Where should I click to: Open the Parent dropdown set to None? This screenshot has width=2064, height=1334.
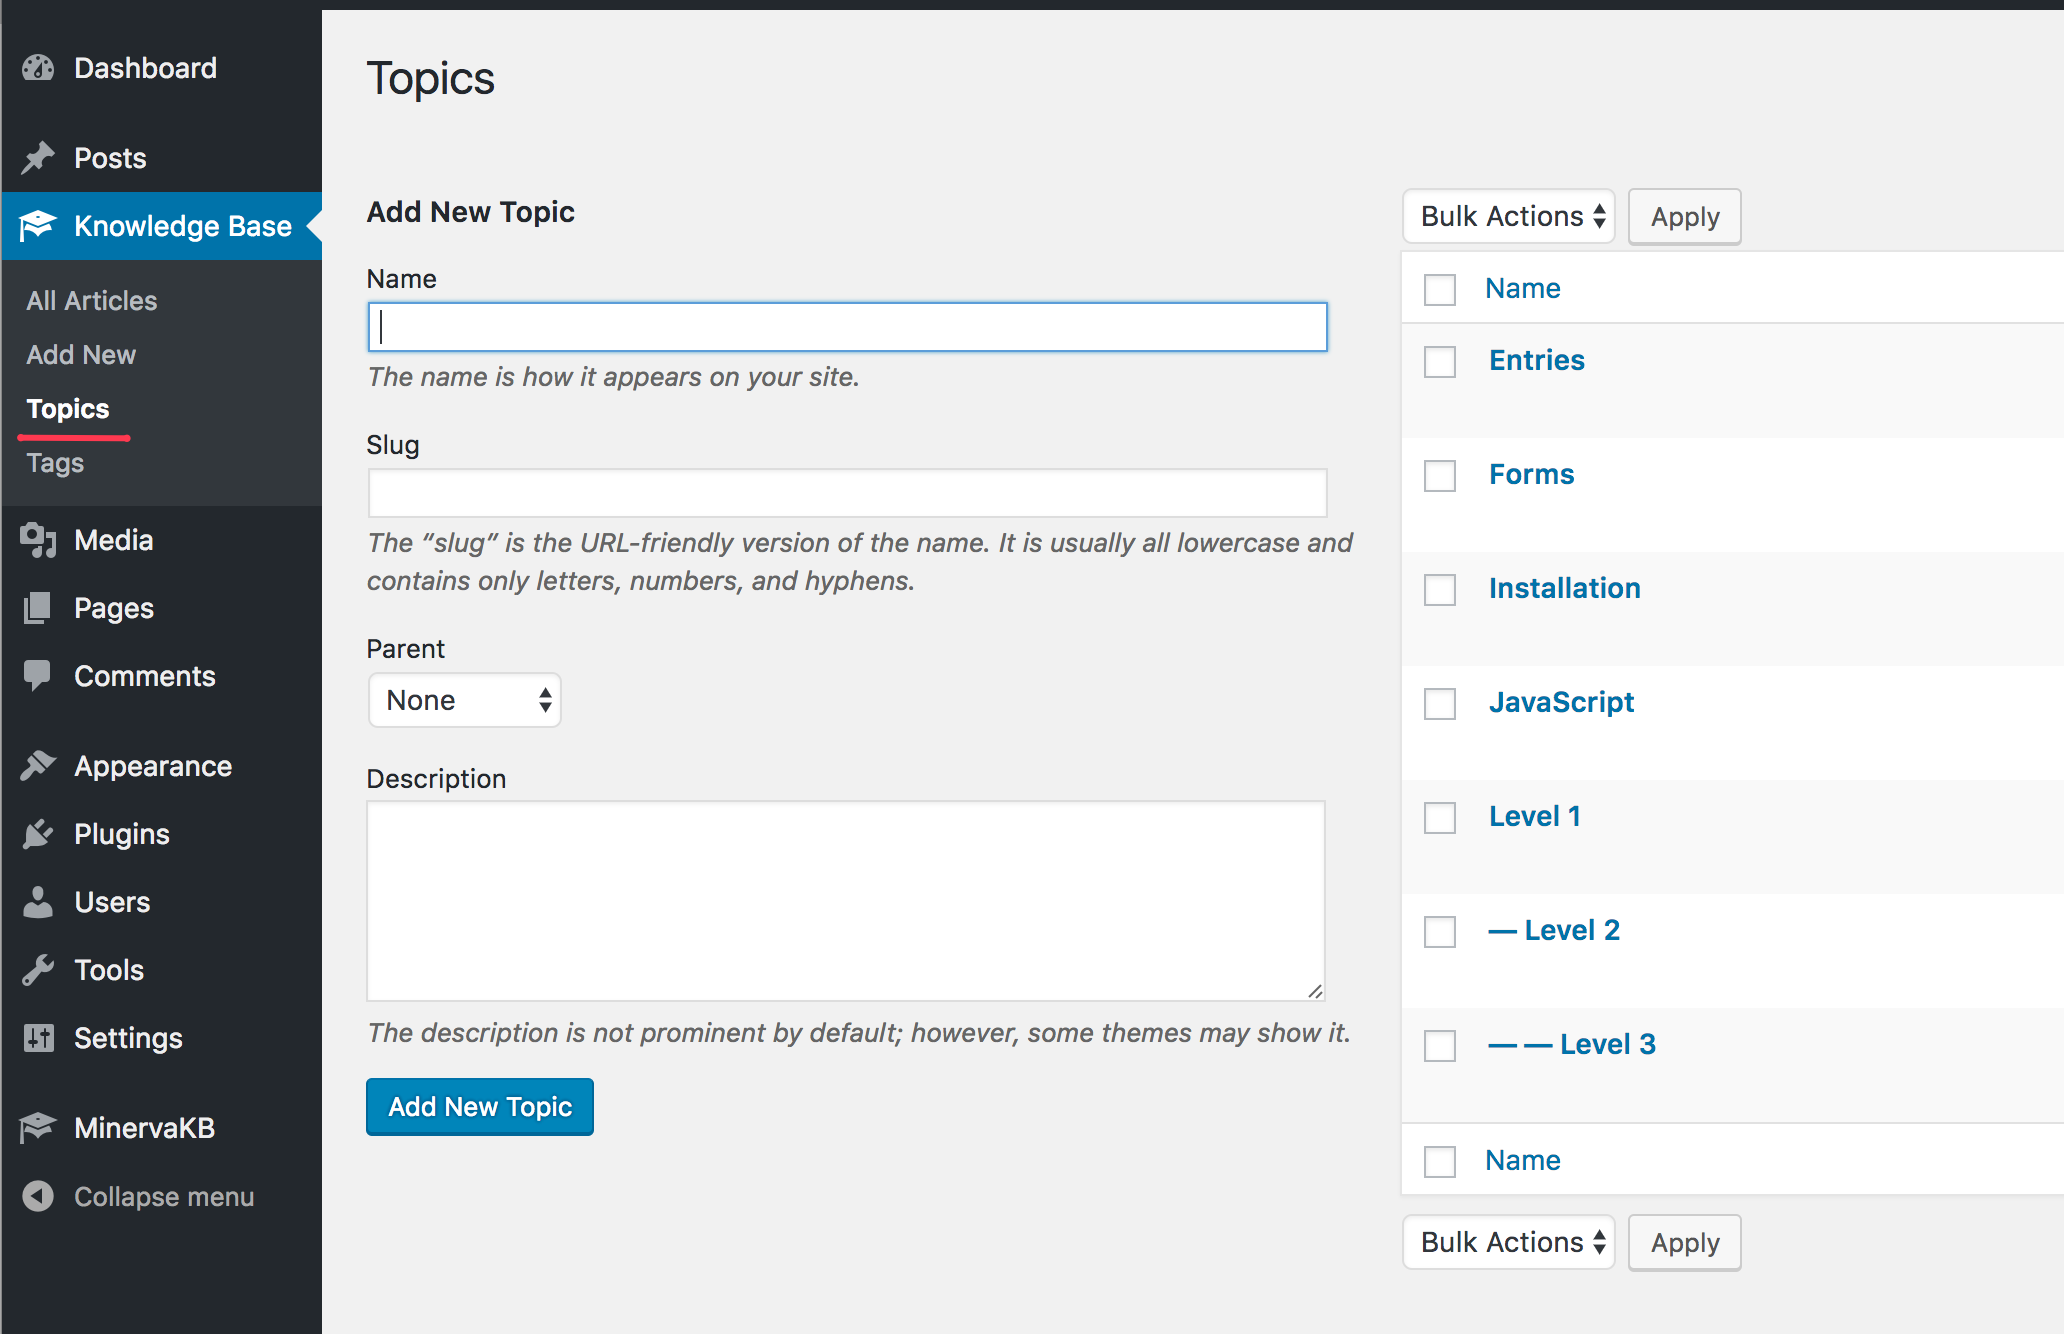pos(465,700)
